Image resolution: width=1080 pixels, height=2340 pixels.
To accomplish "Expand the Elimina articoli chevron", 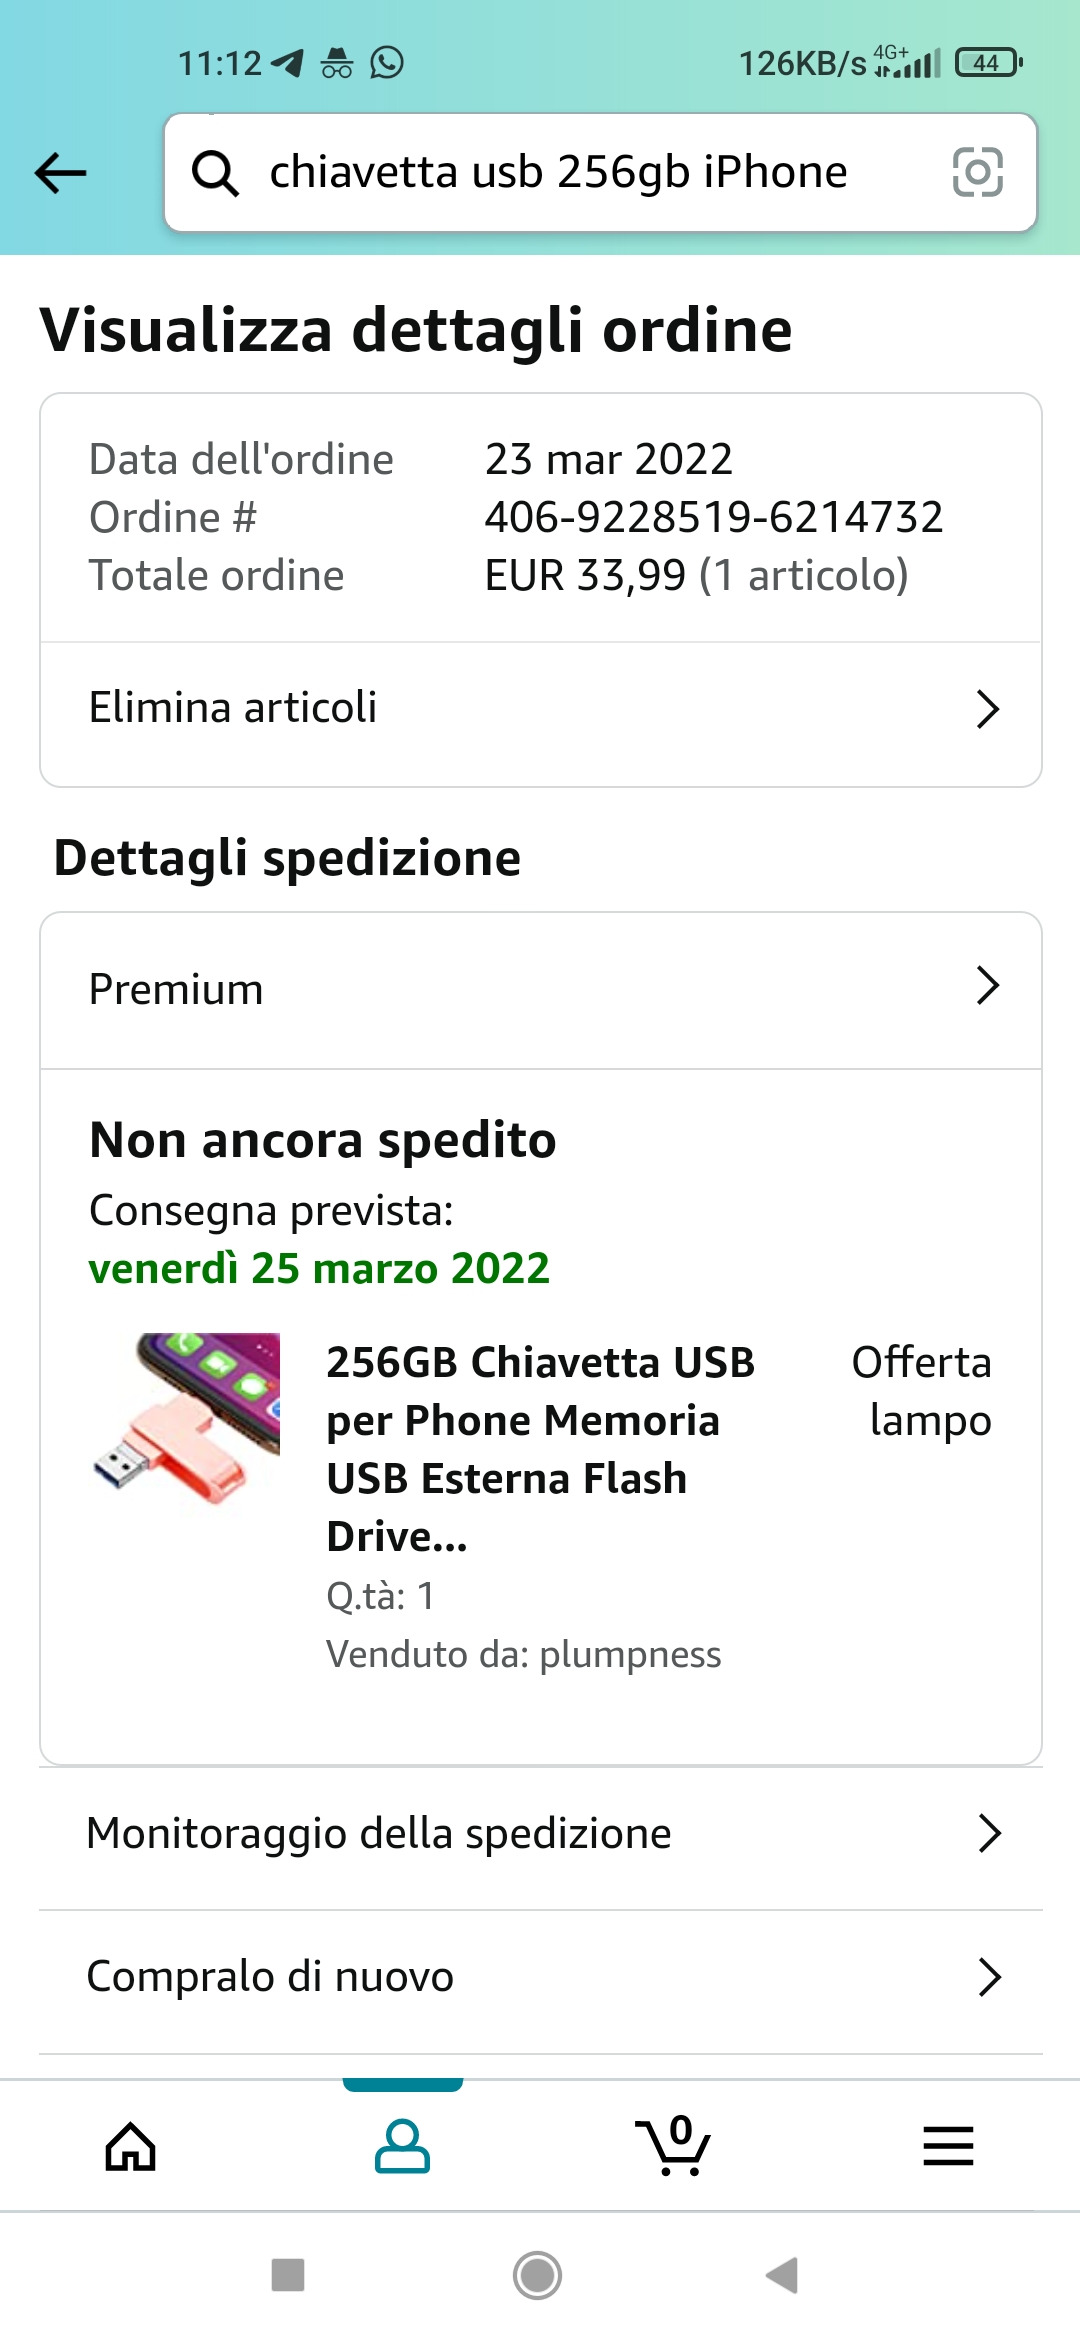I will tap(988, 709).
